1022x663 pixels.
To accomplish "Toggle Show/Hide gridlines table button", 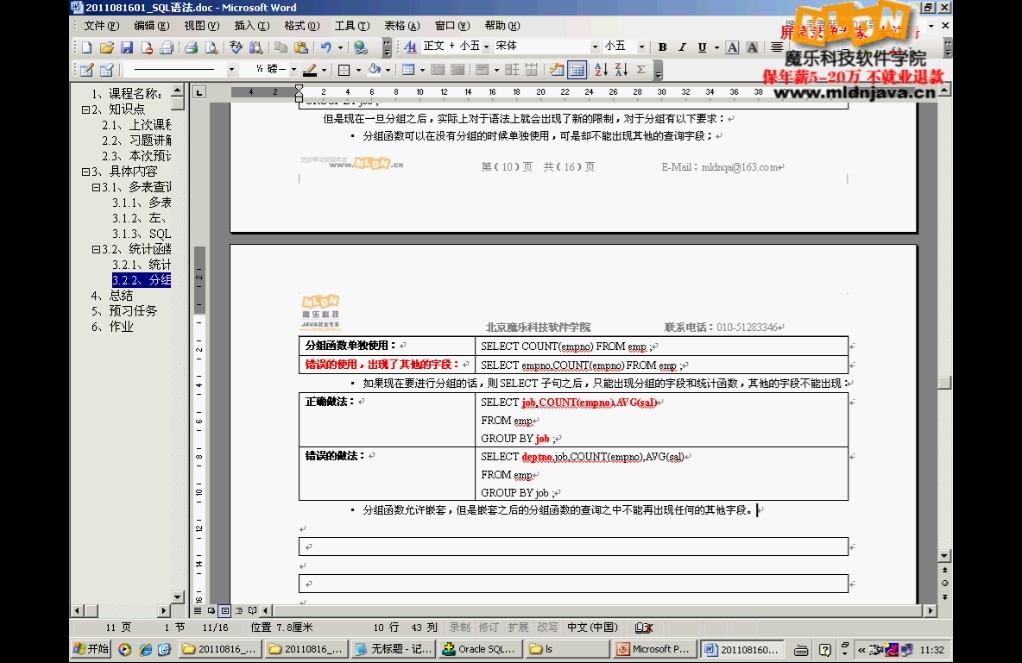I will [x=577, y=70].
